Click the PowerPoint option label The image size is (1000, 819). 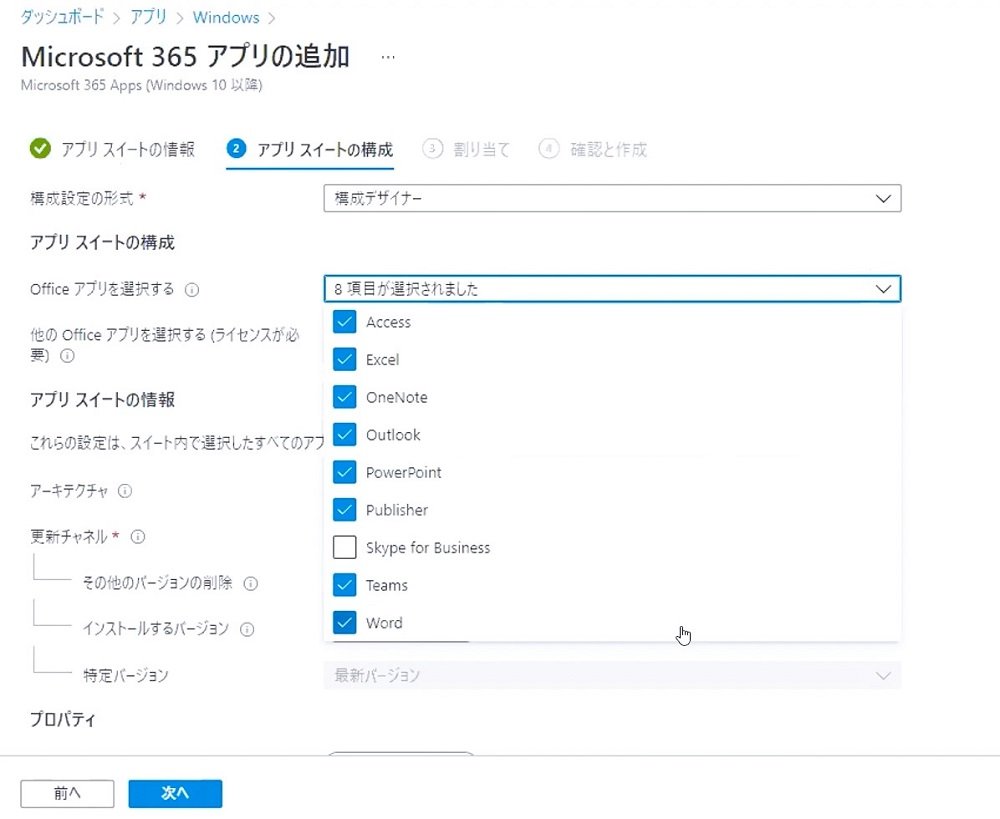[x=404, y=473]
